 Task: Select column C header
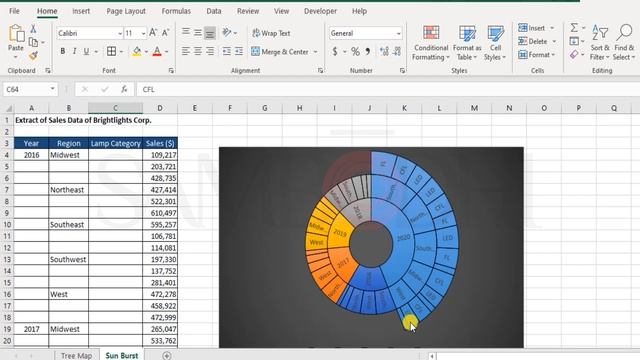(x=115, y=108)
